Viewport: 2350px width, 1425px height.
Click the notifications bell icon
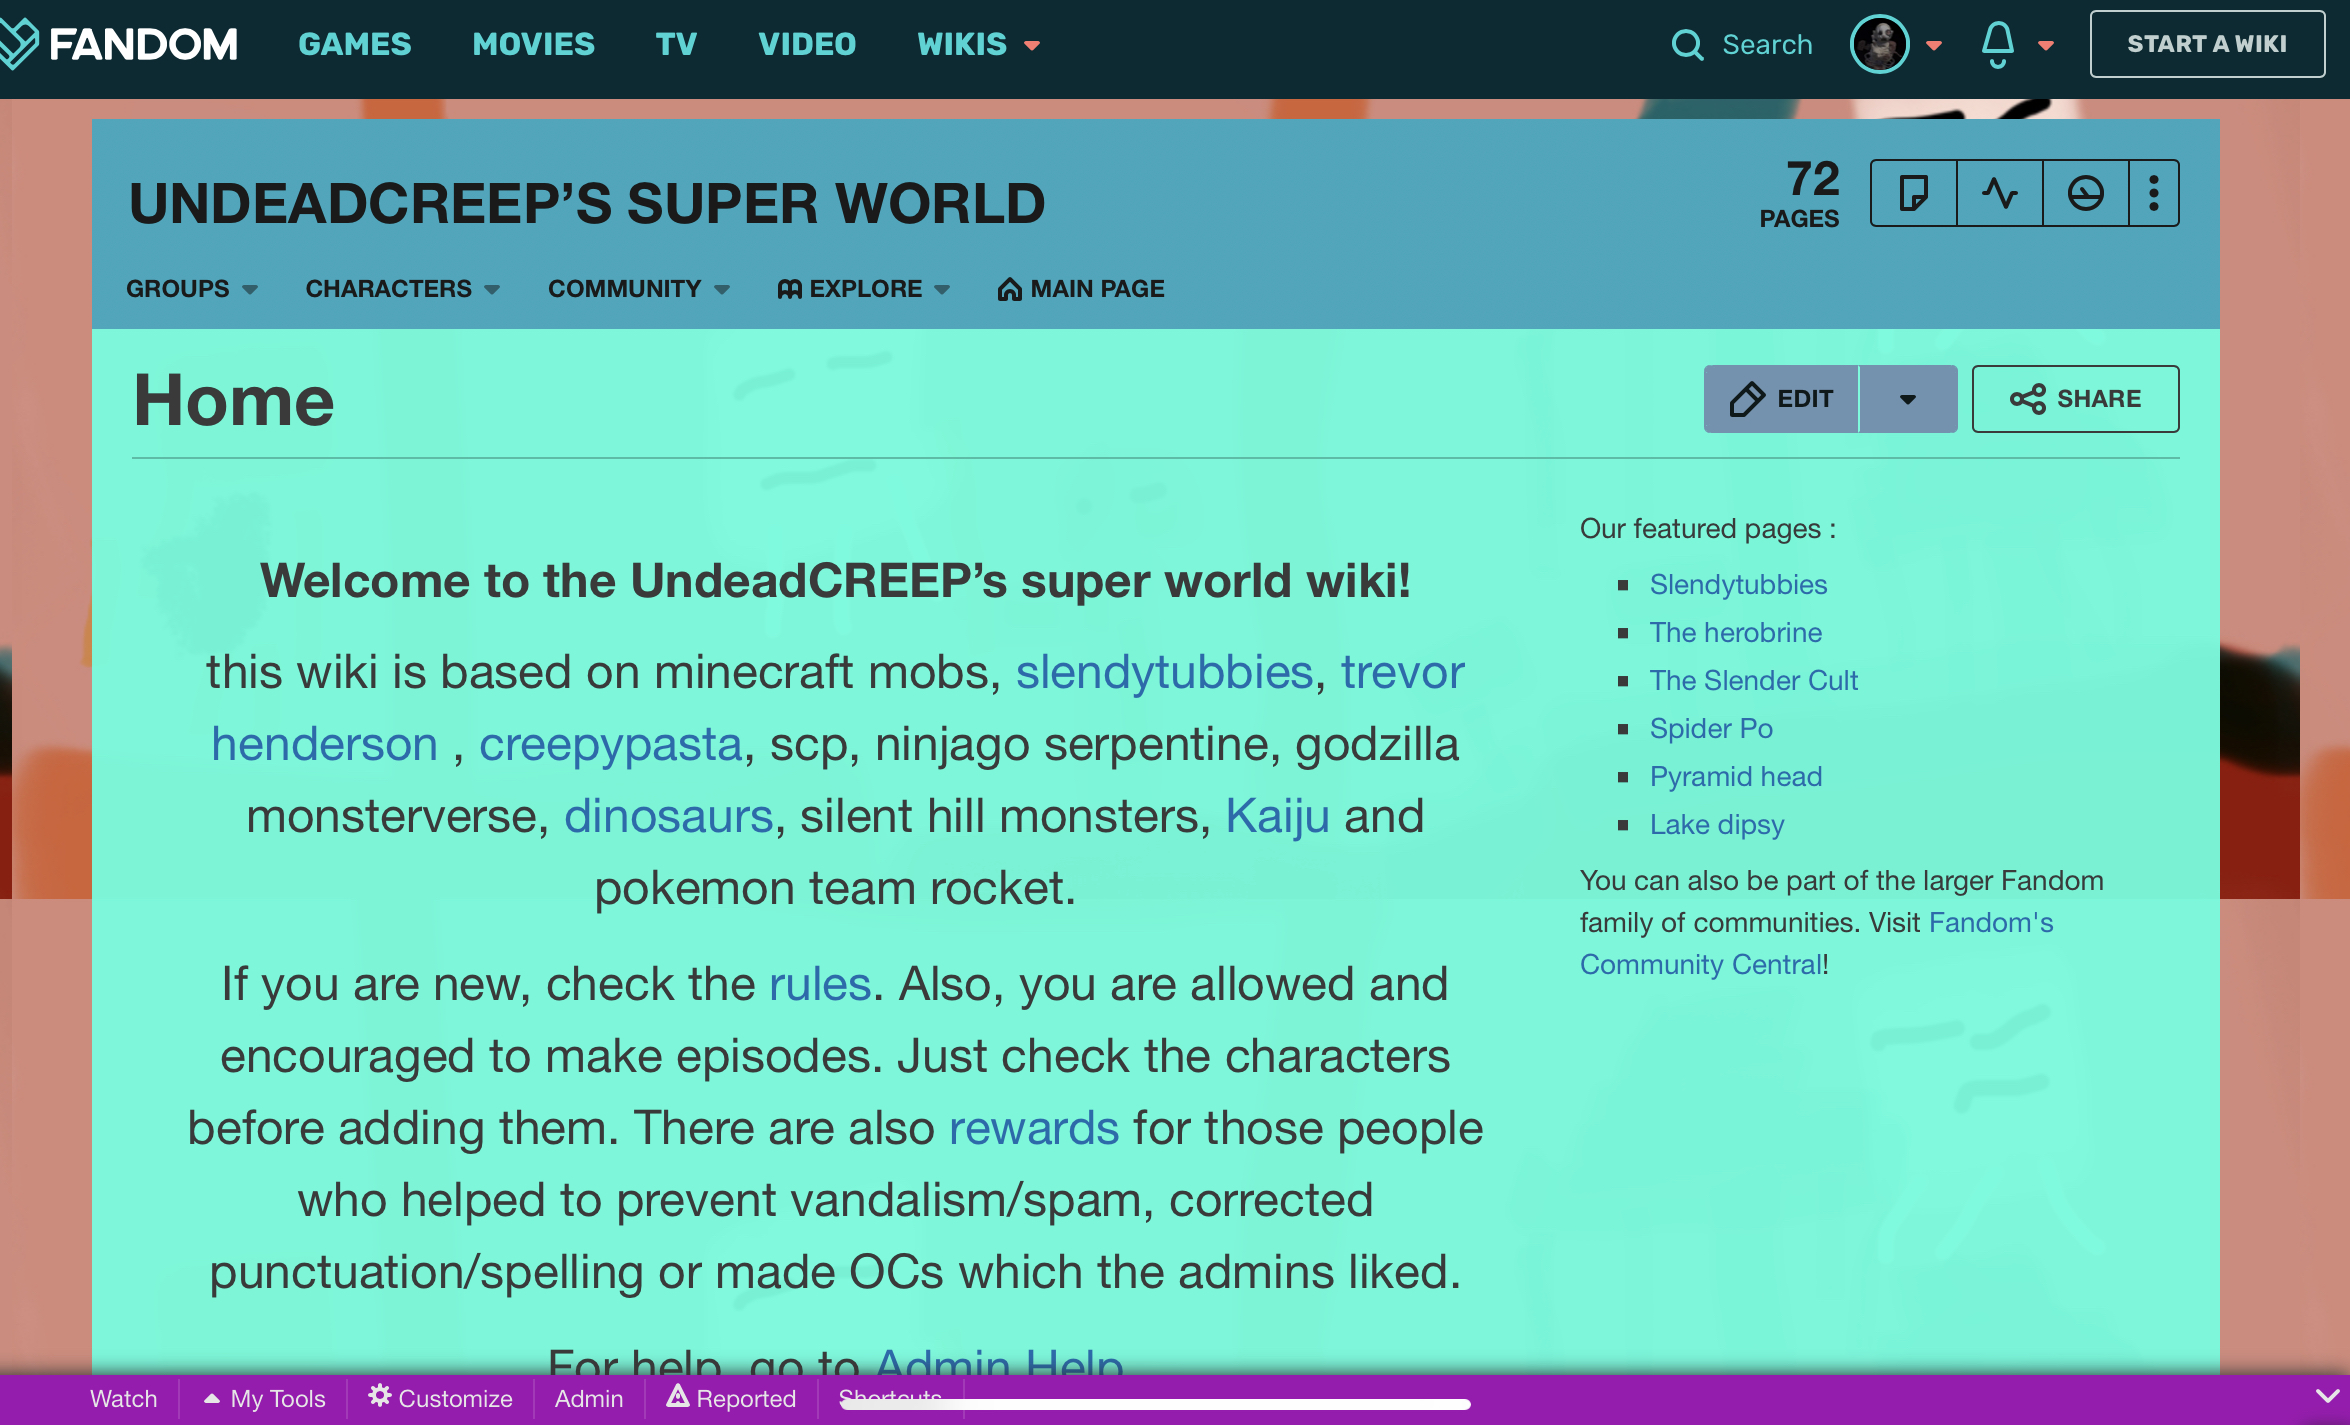(x=1997, y=44)
